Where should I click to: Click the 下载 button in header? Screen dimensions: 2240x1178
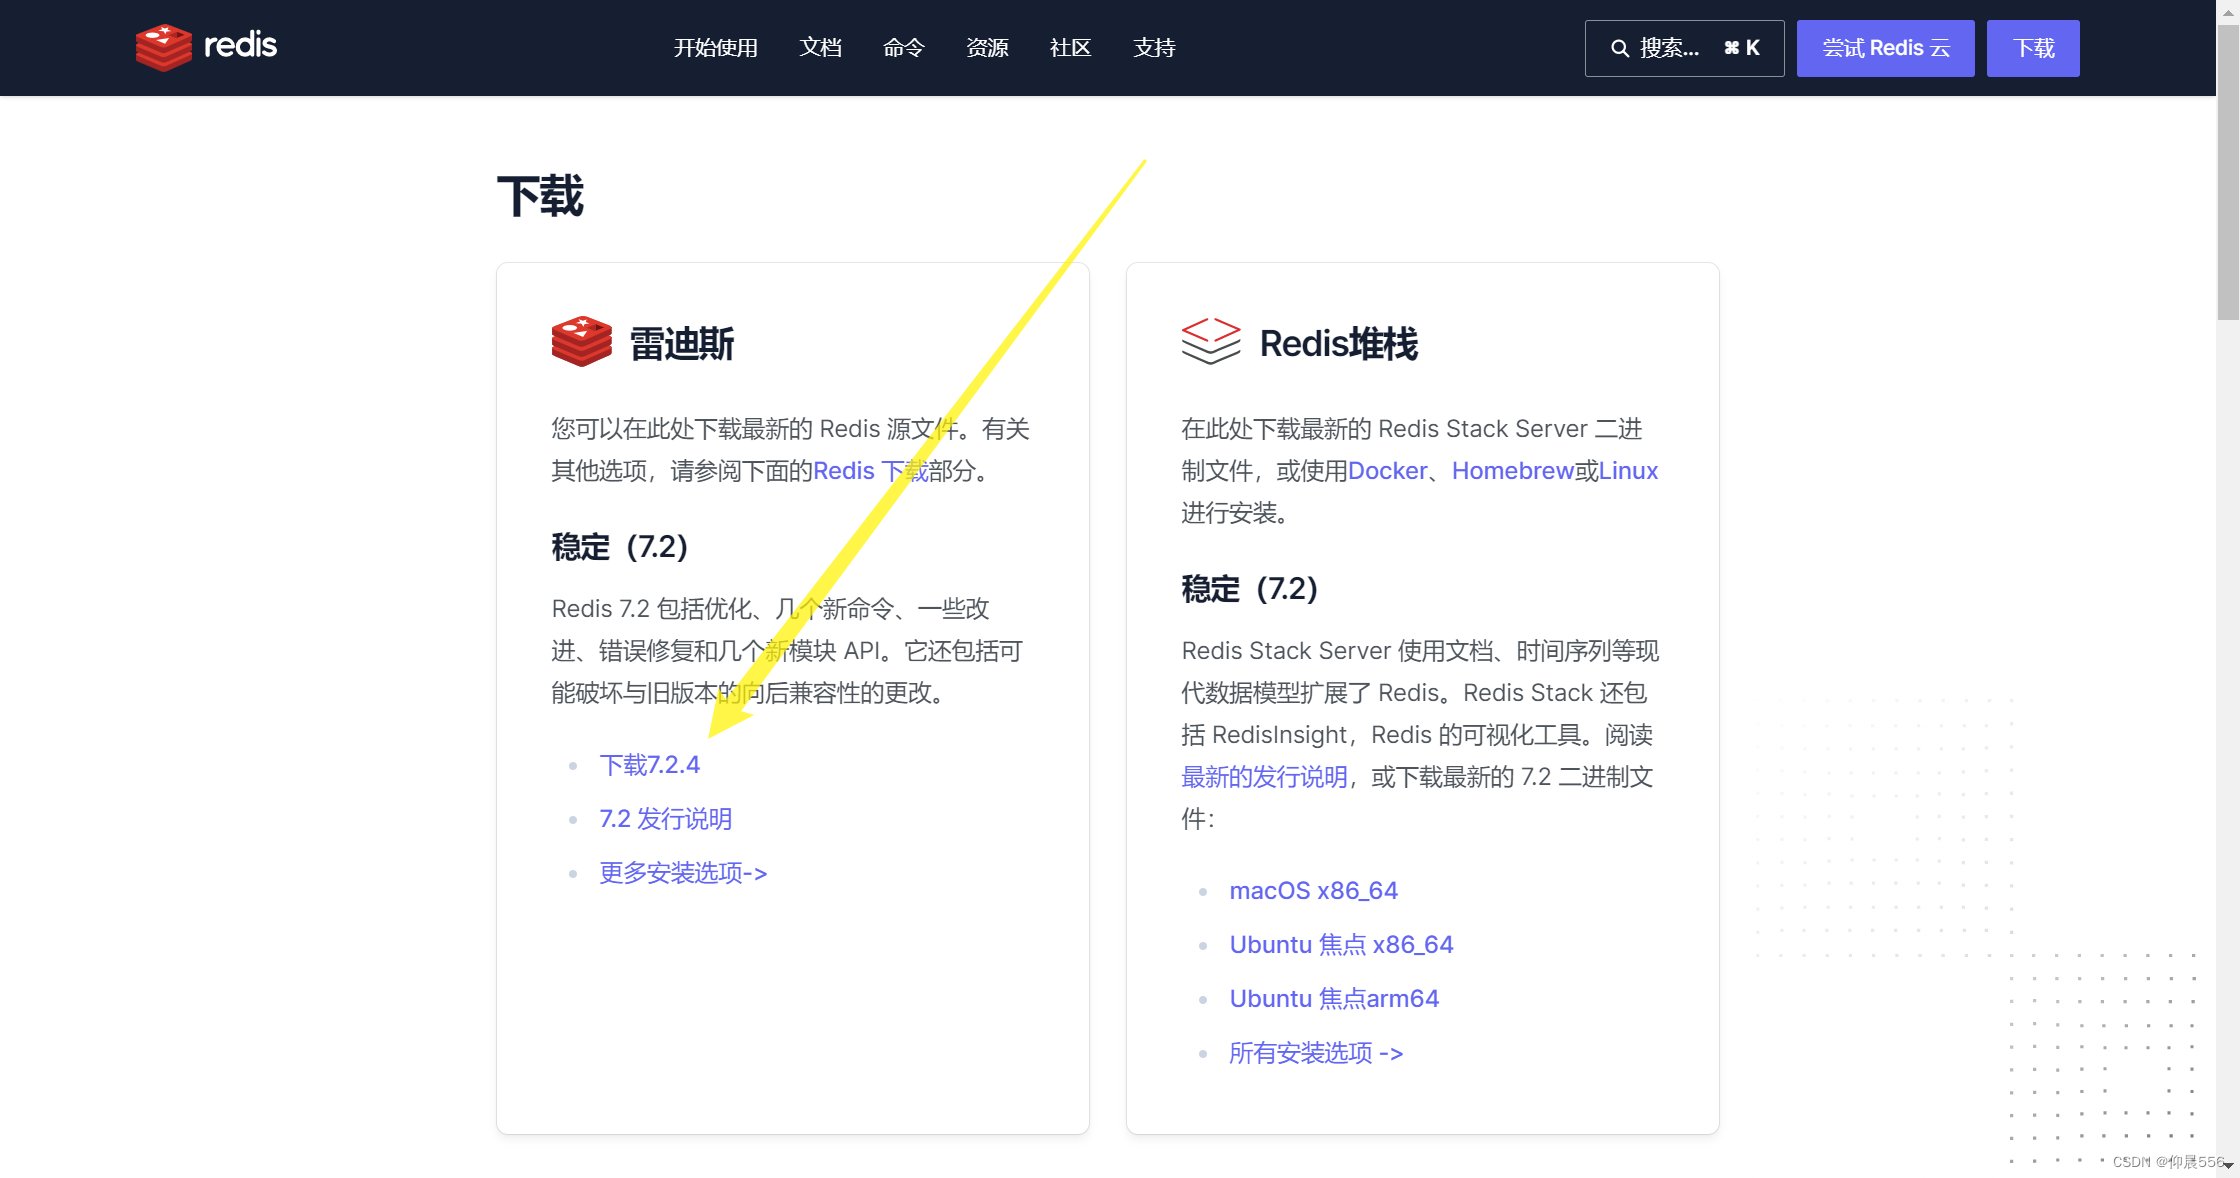[2033, 48]
